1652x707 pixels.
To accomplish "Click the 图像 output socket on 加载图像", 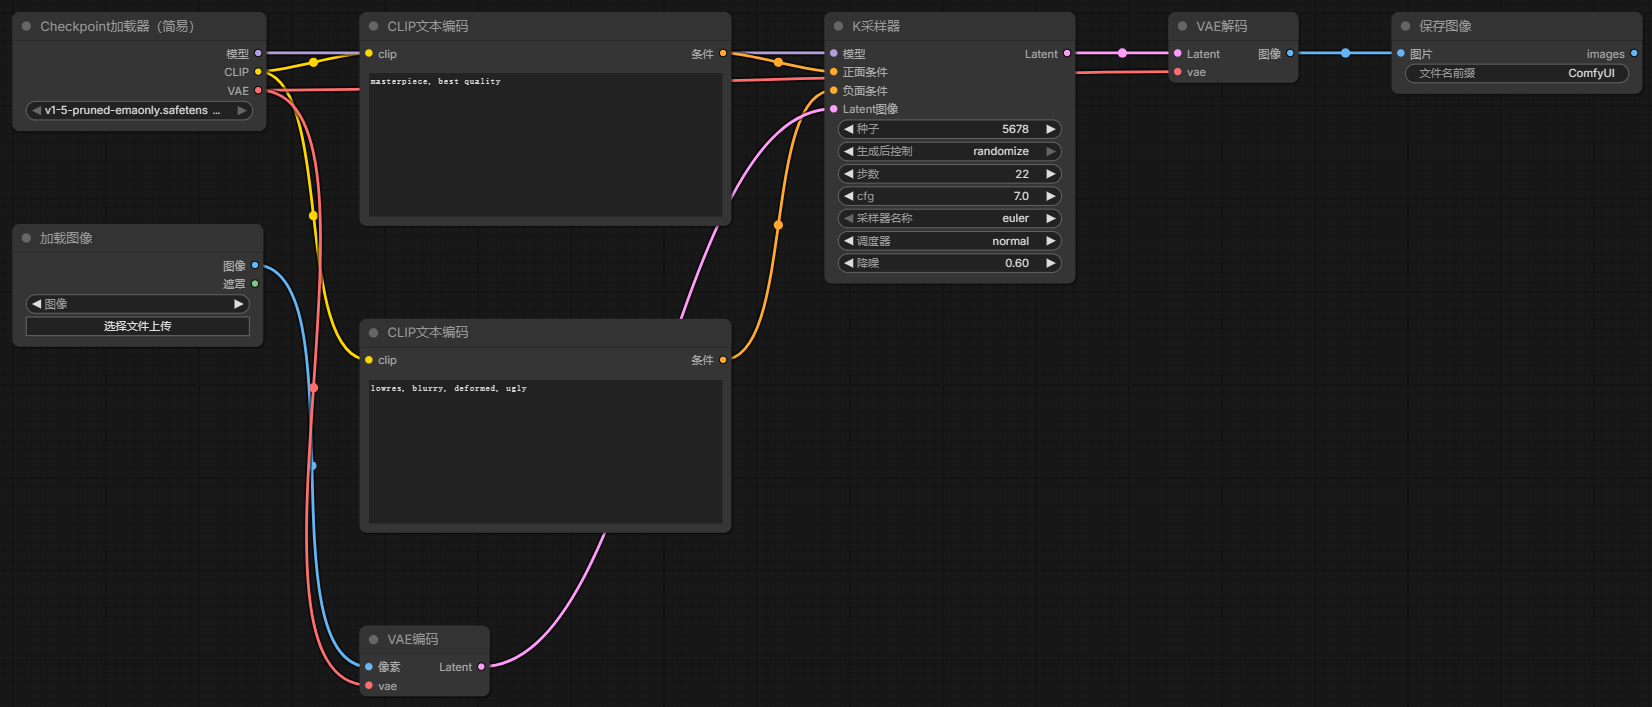I will pos(255,265).
